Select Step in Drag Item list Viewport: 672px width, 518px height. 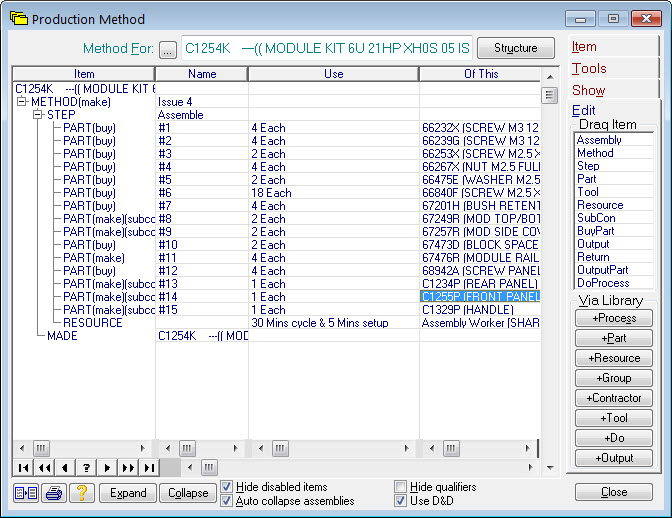[x=614, y=166]
